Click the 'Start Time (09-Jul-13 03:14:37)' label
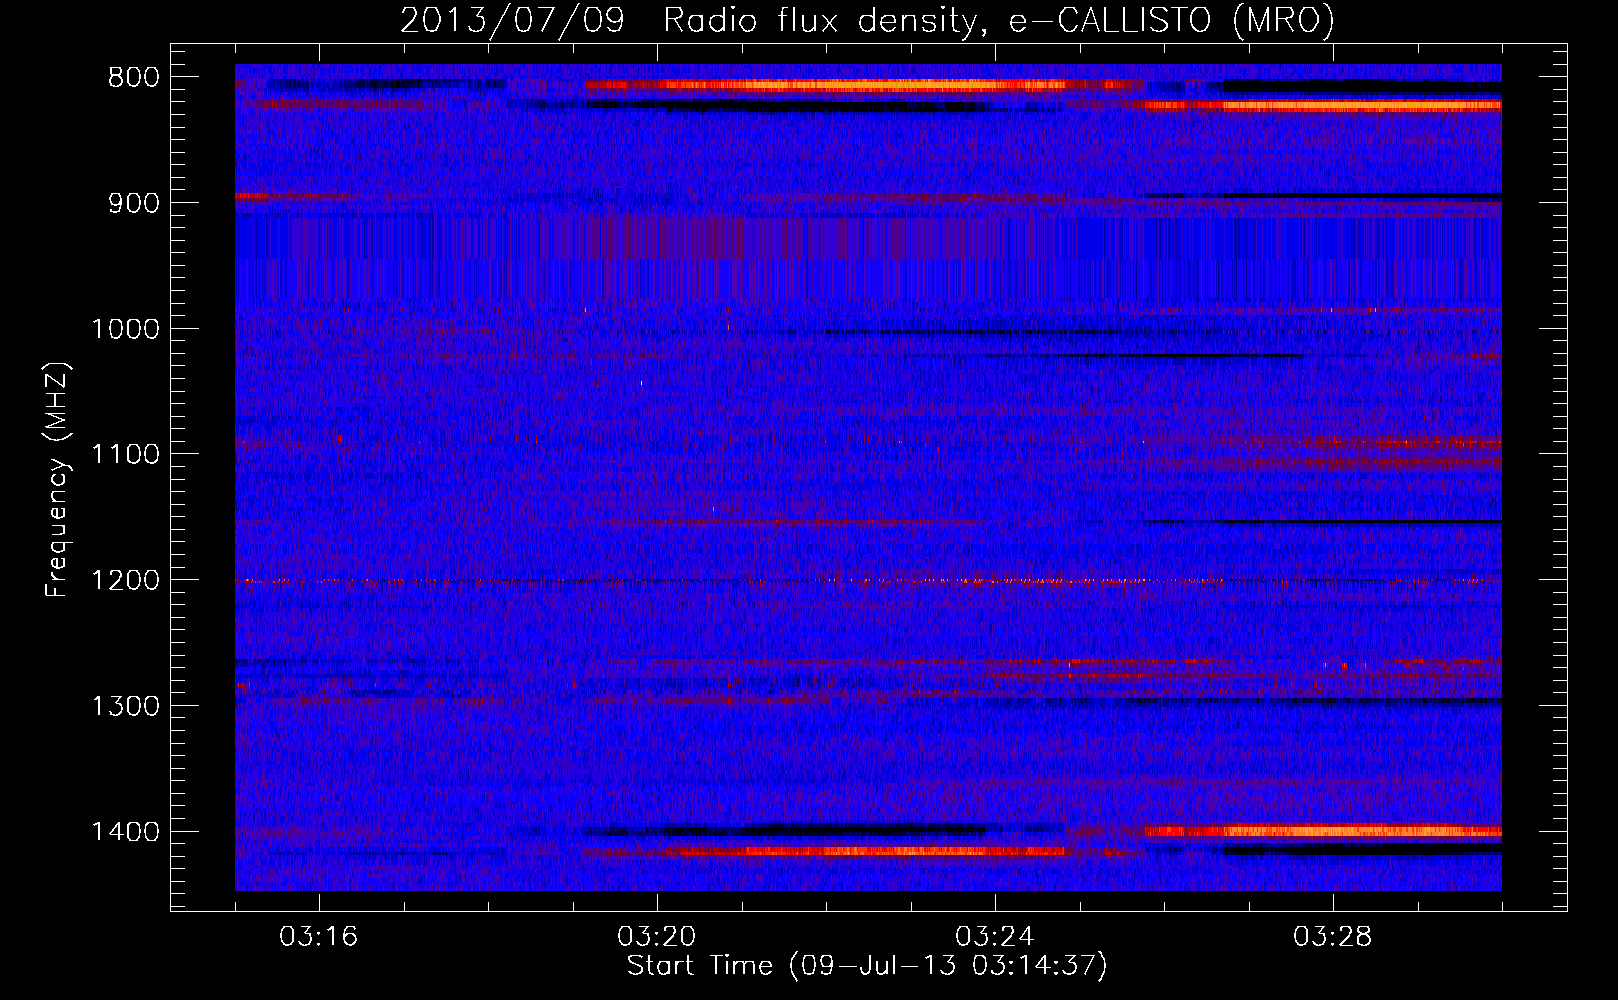 [867, 966]
